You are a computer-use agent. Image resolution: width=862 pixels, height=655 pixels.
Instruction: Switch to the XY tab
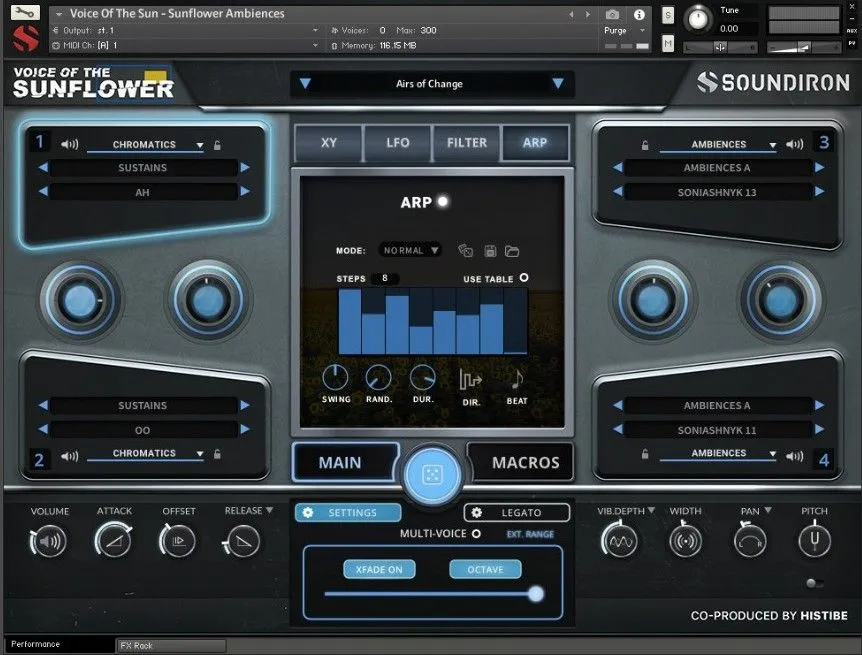pyautogui.click(x=329, y=143)
